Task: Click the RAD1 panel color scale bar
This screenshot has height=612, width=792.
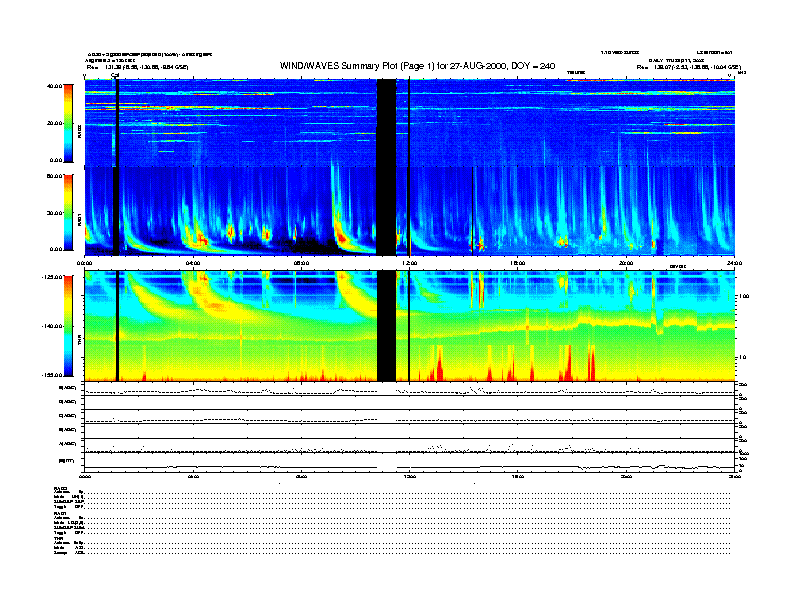Action: coord(68,212)
